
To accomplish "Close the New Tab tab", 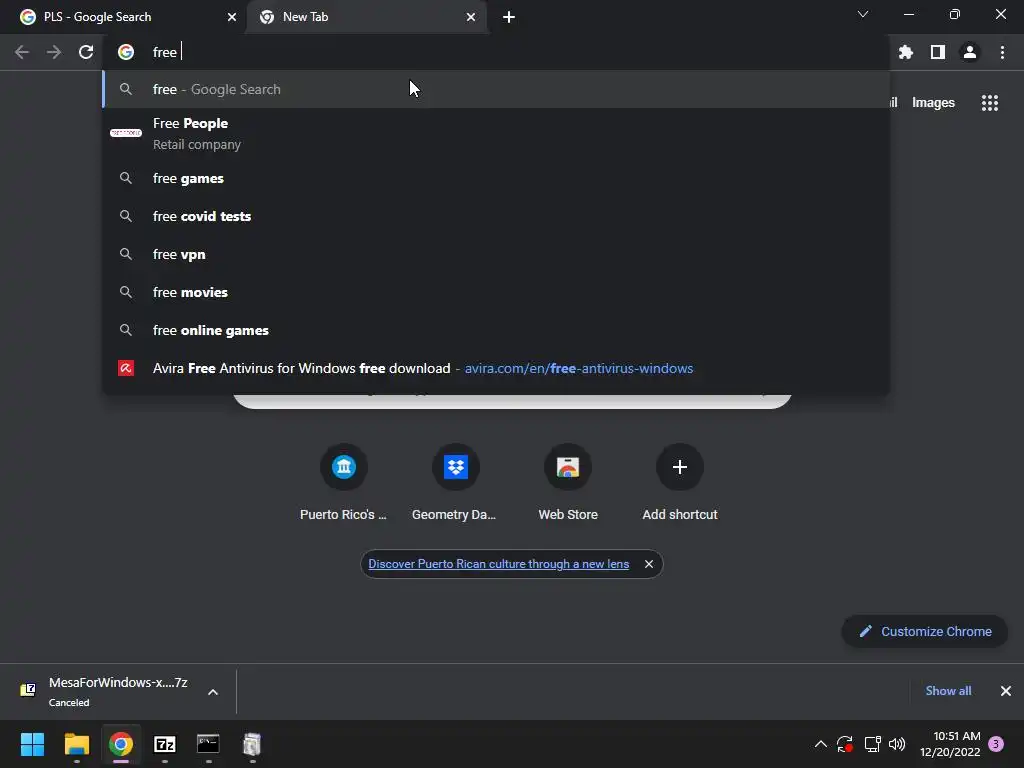I will click(x=471, y=17).
